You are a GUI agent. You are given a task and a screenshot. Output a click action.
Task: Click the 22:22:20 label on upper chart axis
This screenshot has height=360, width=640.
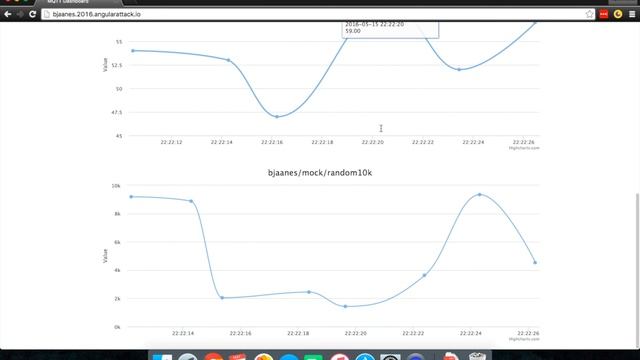(373, 142)
